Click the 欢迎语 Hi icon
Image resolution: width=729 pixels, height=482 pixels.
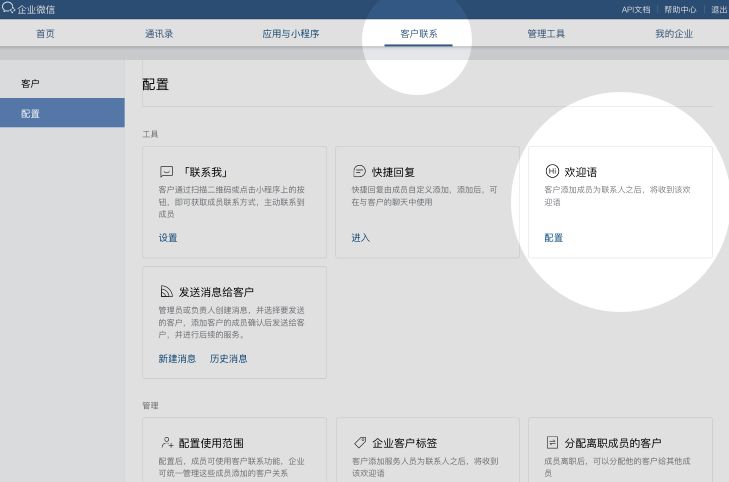(552, 171)
